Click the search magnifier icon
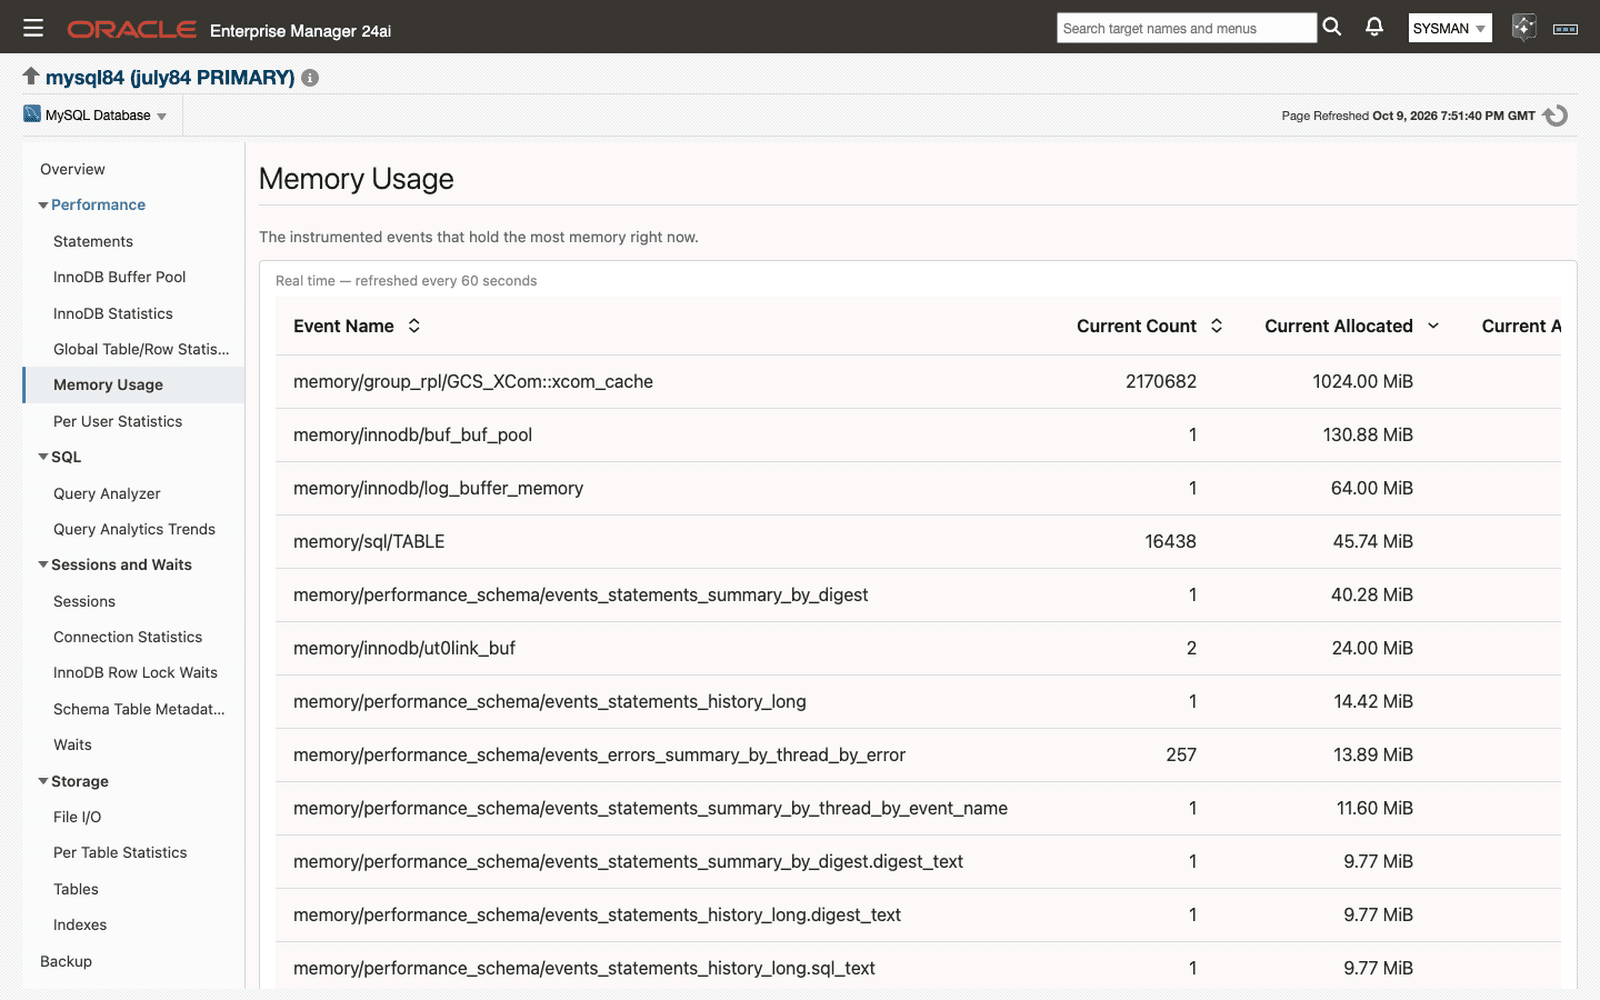 (1332, 27)
